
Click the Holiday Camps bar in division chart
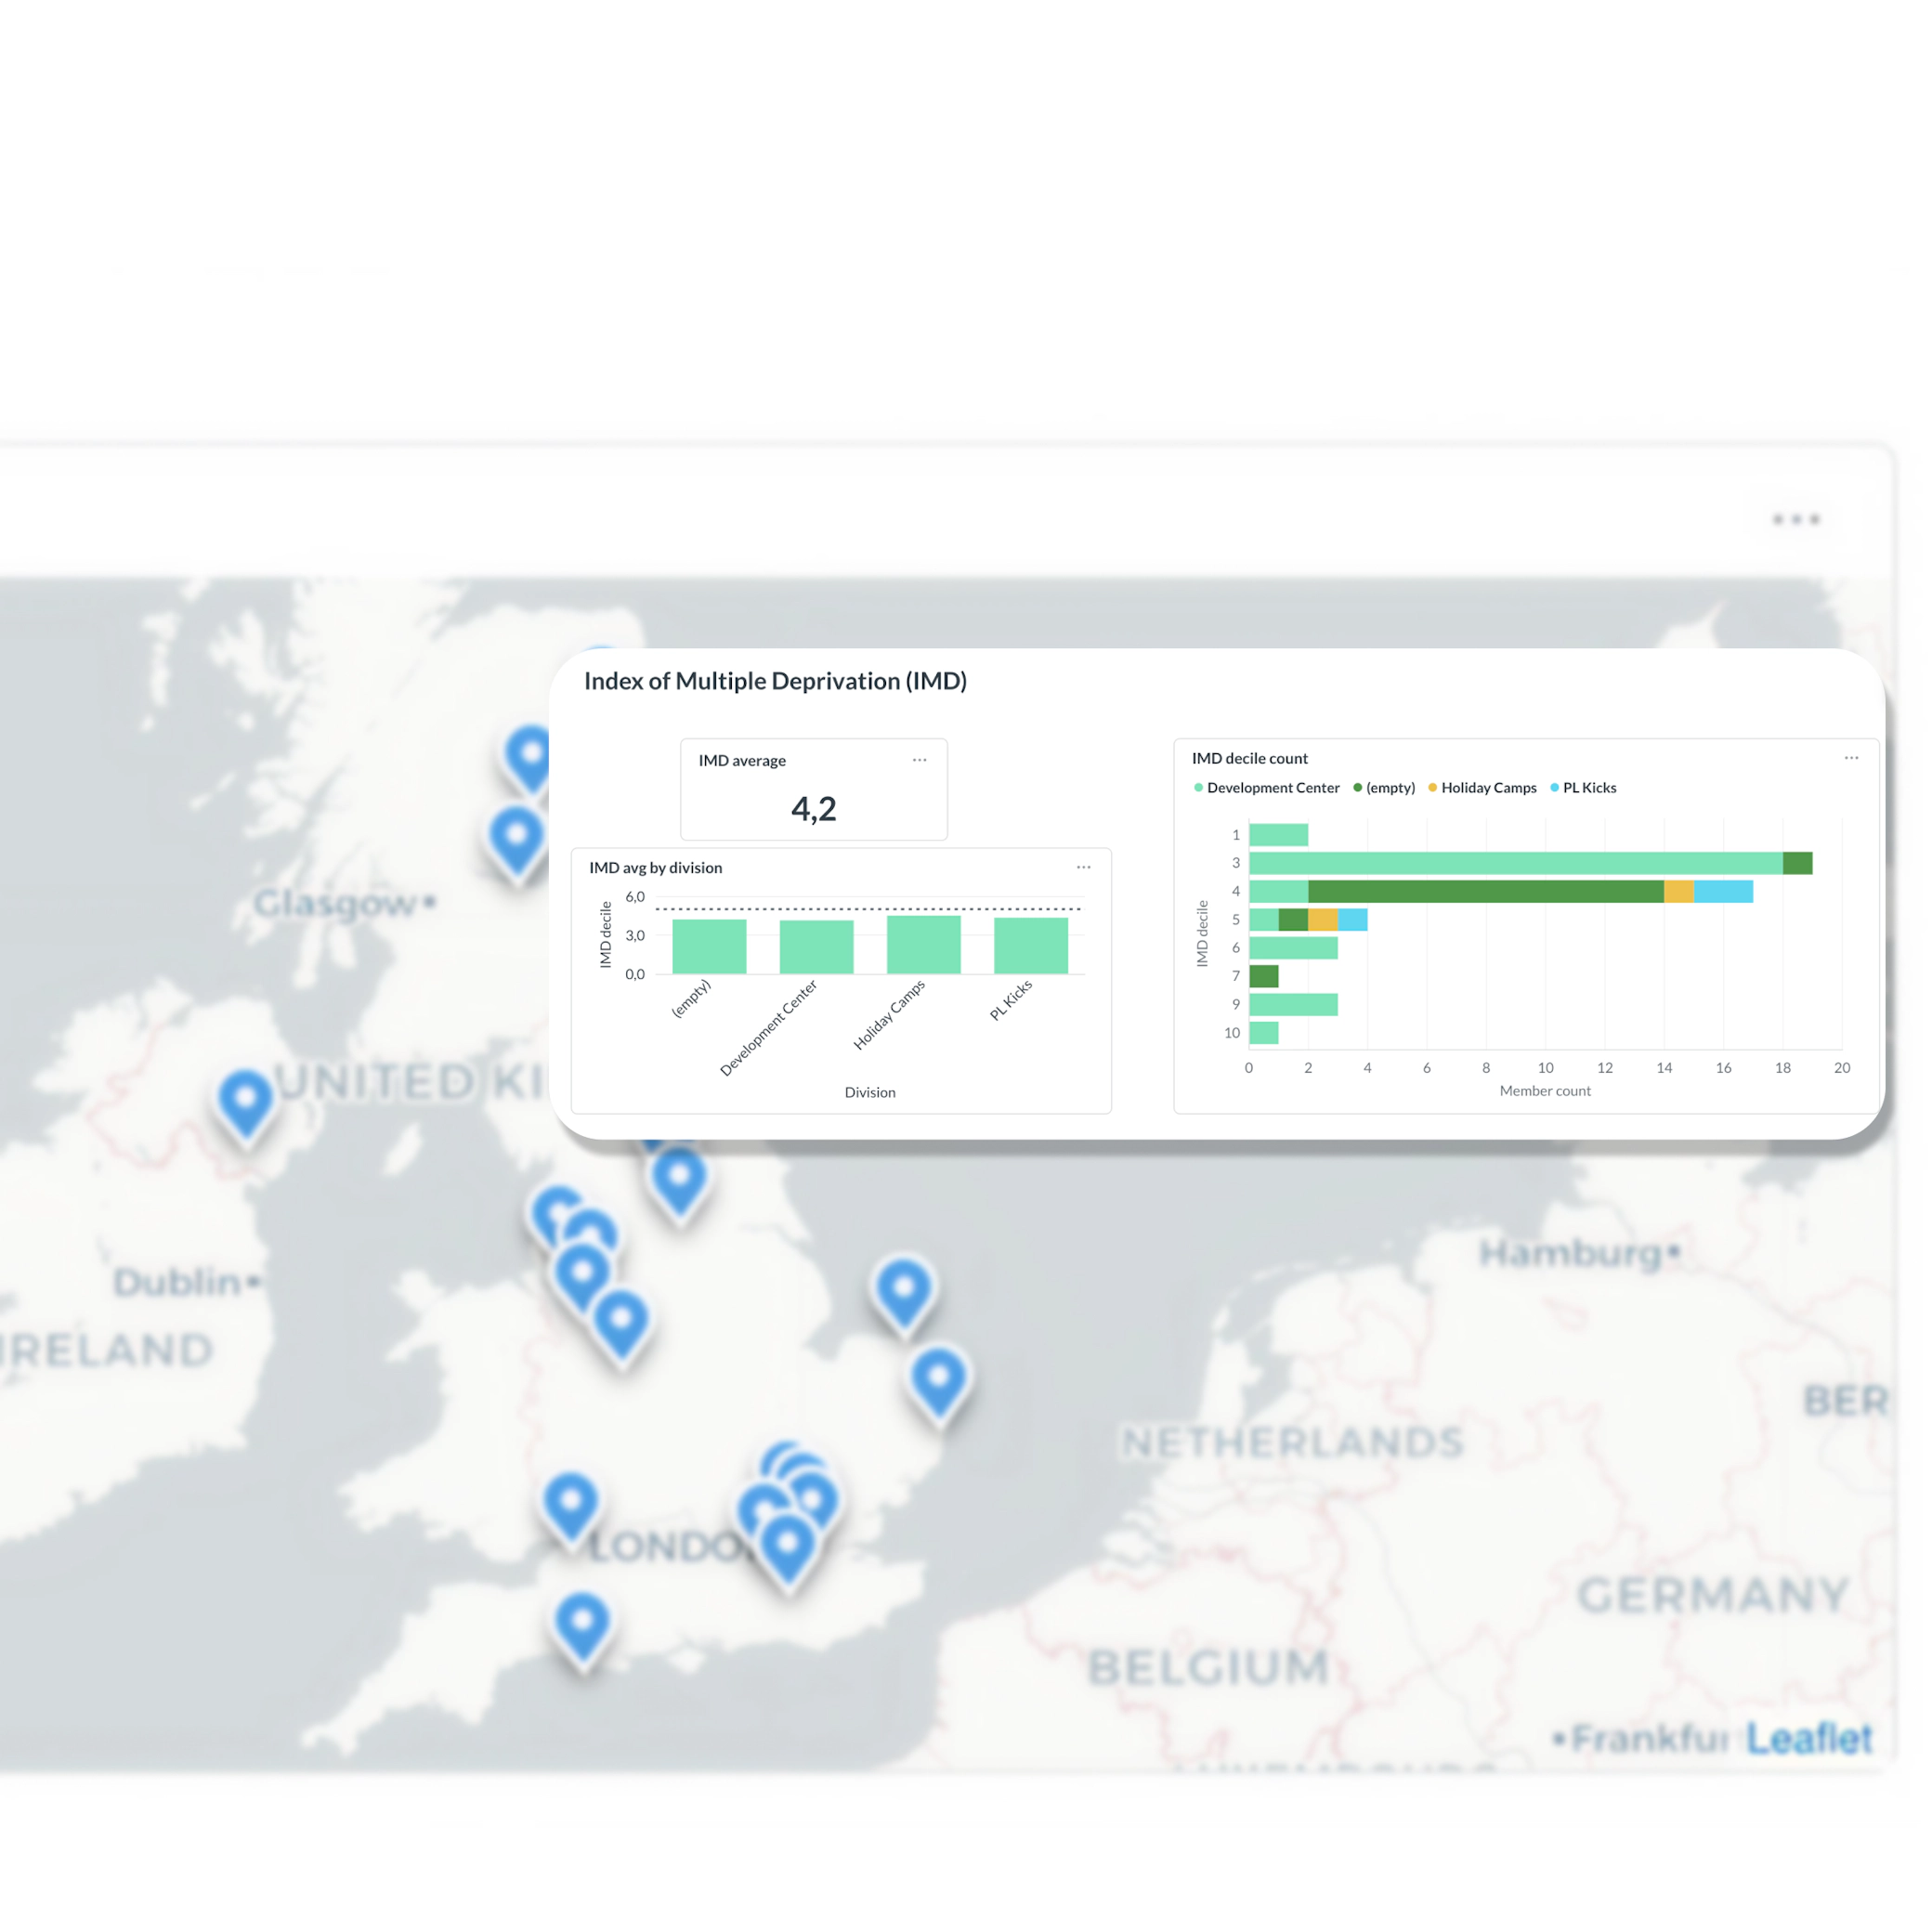(x=923, y=944)
